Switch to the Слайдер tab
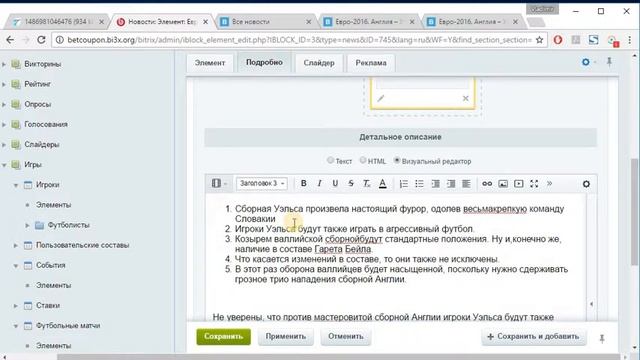 coord(319,63)
